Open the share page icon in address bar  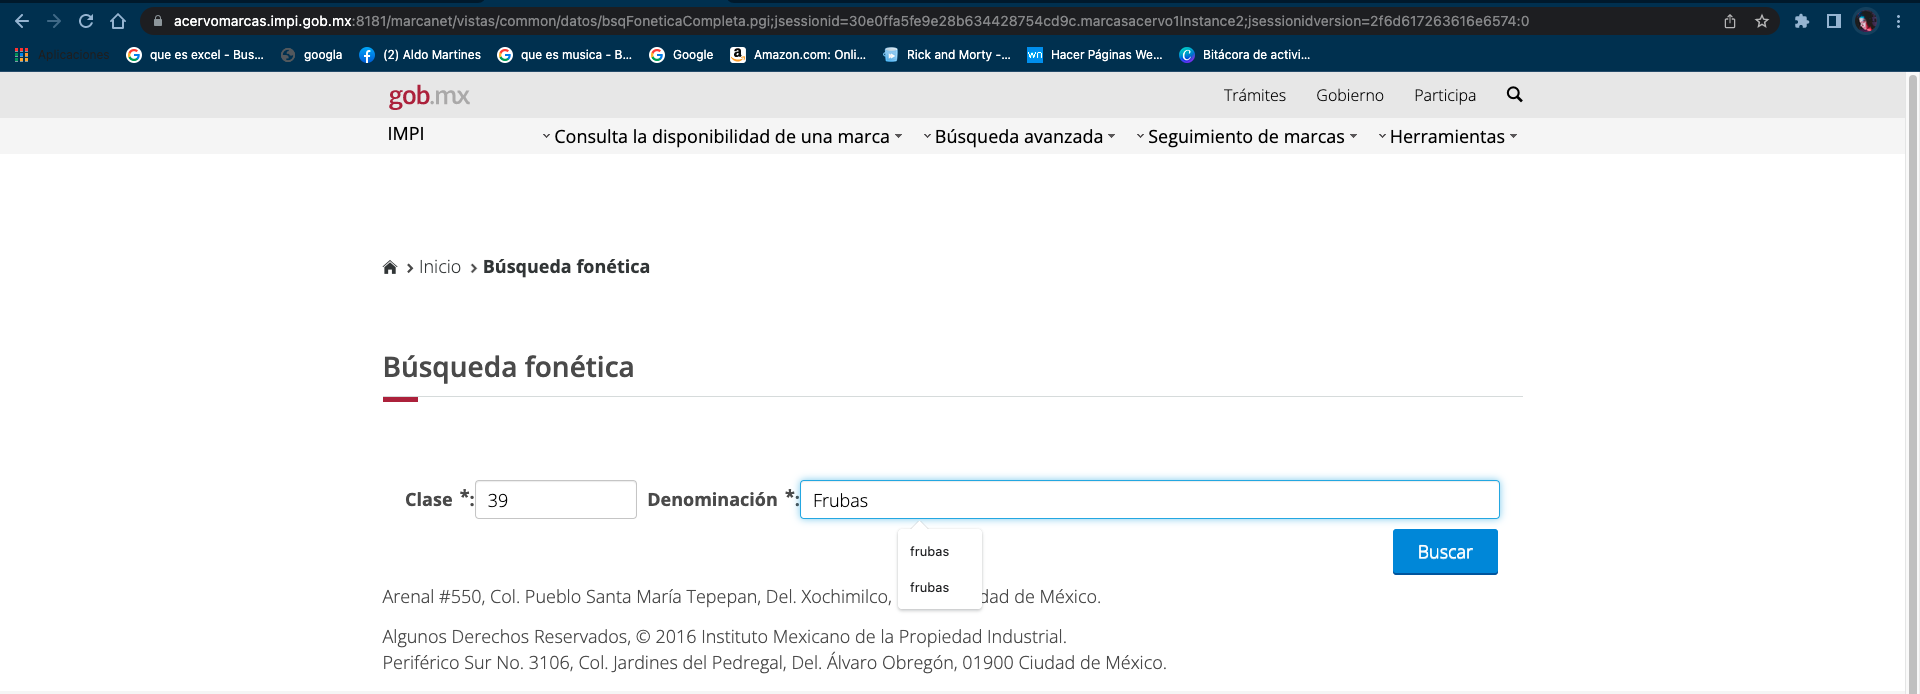[x=1730, y=21]
